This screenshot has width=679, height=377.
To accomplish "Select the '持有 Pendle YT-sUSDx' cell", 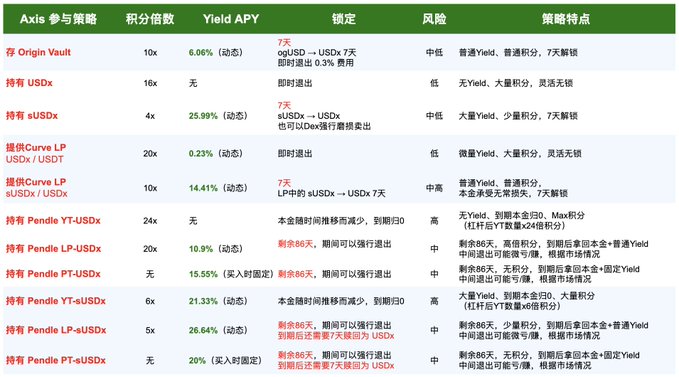I will coord(55,301).
